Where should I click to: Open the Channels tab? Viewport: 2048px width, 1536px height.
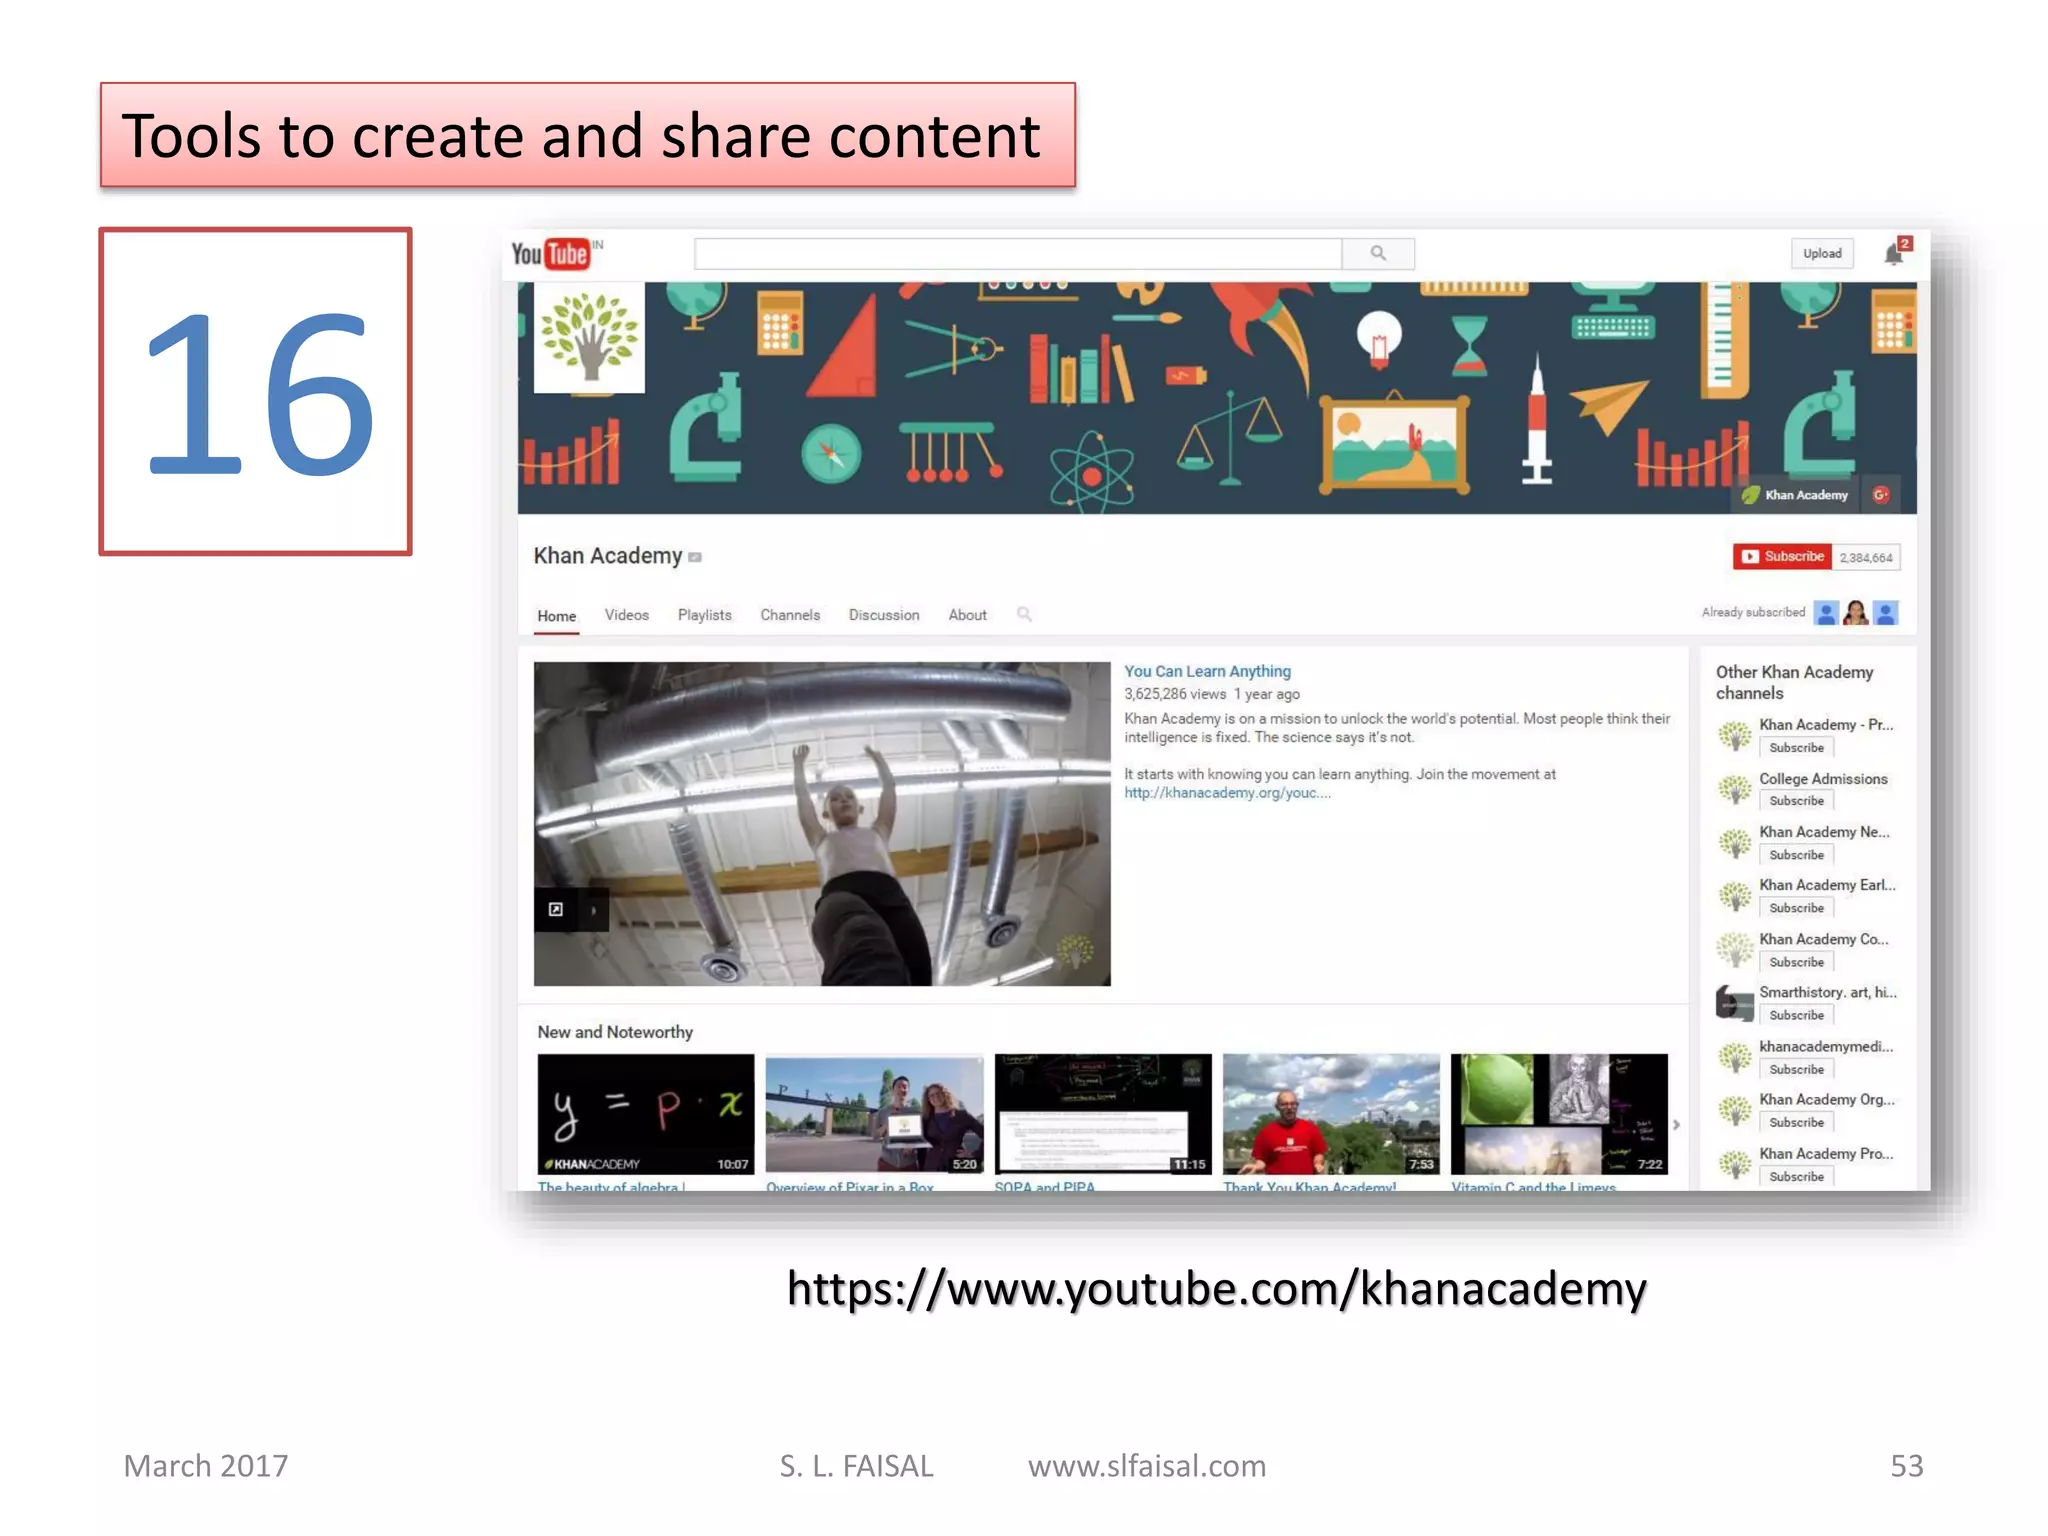pyautogui.click(x=790, y=615)
